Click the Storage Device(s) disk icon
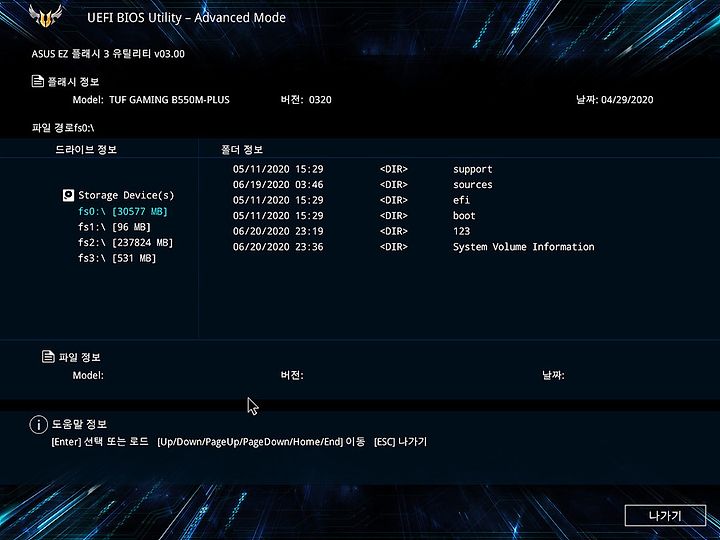The image size is (720, 540). click(68, 195)
